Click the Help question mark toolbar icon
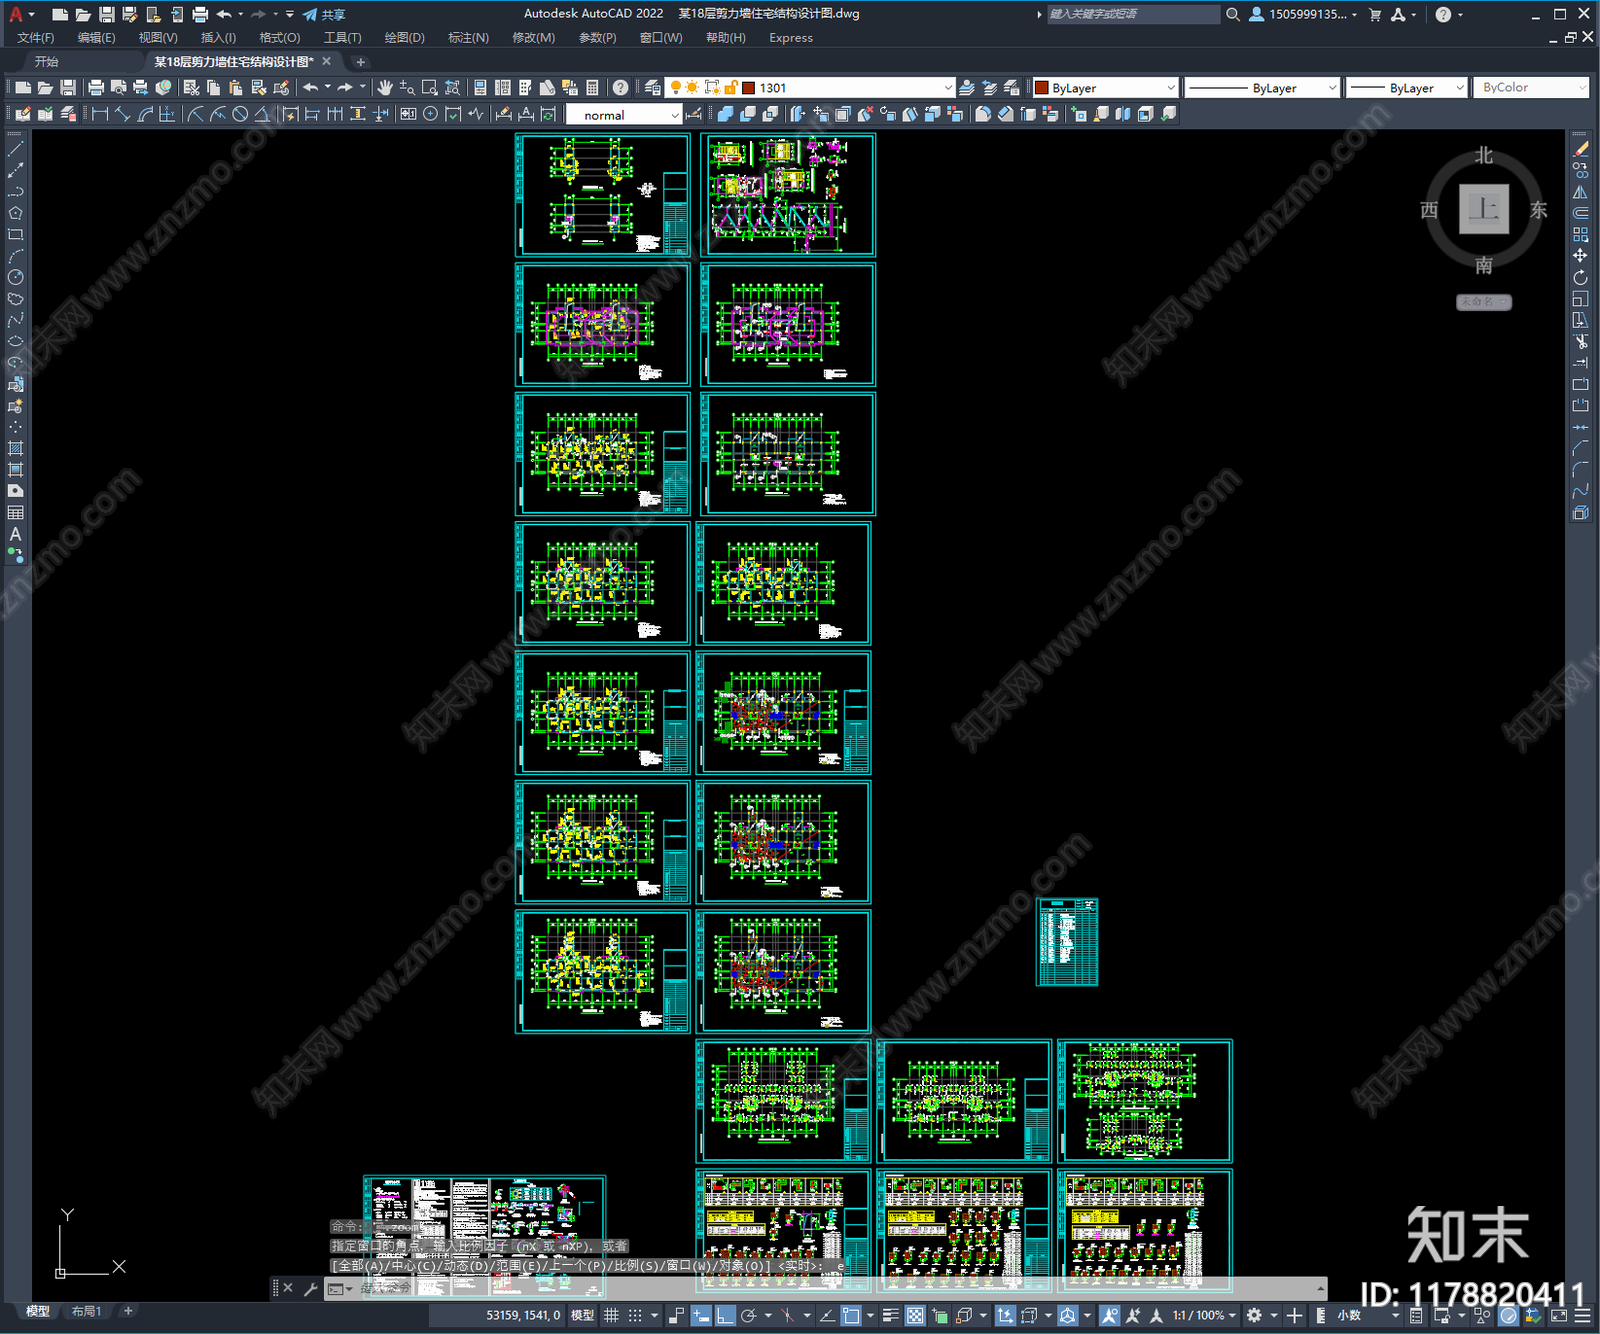Screen dimensions: 1600x1334 [x=621, y=88]
